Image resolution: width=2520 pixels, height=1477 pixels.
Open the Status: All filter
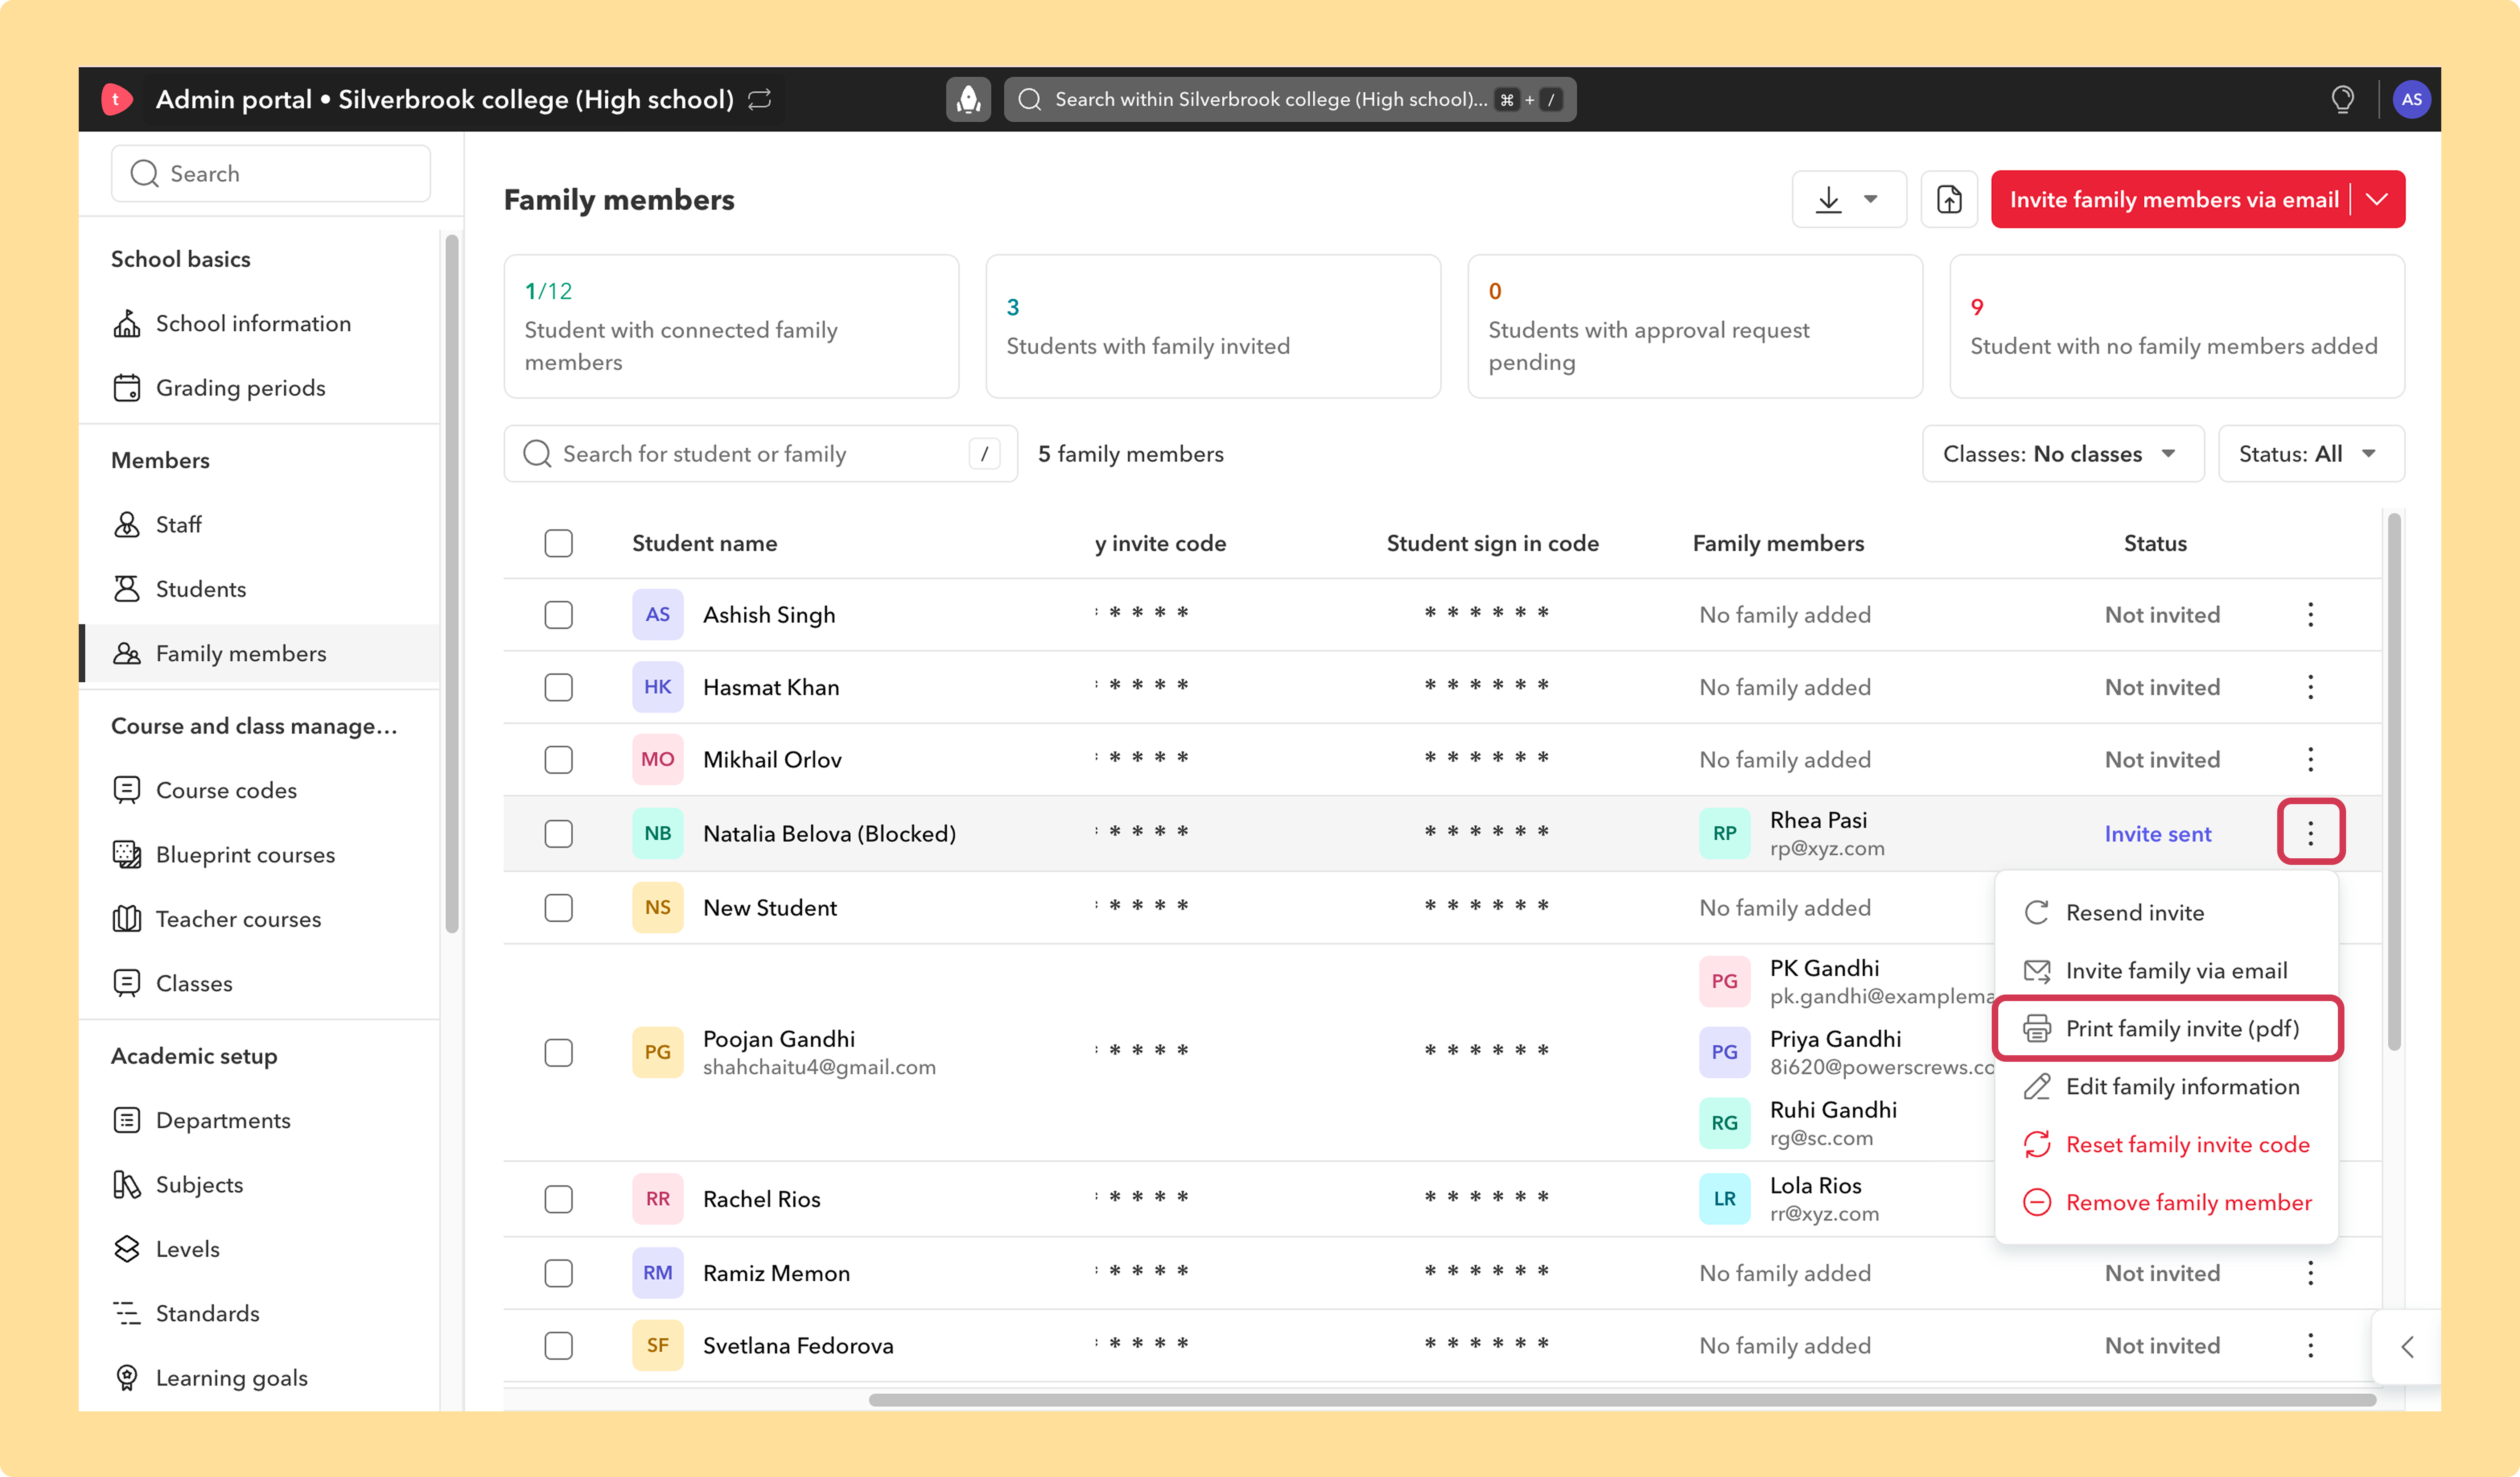point(2310,454)
